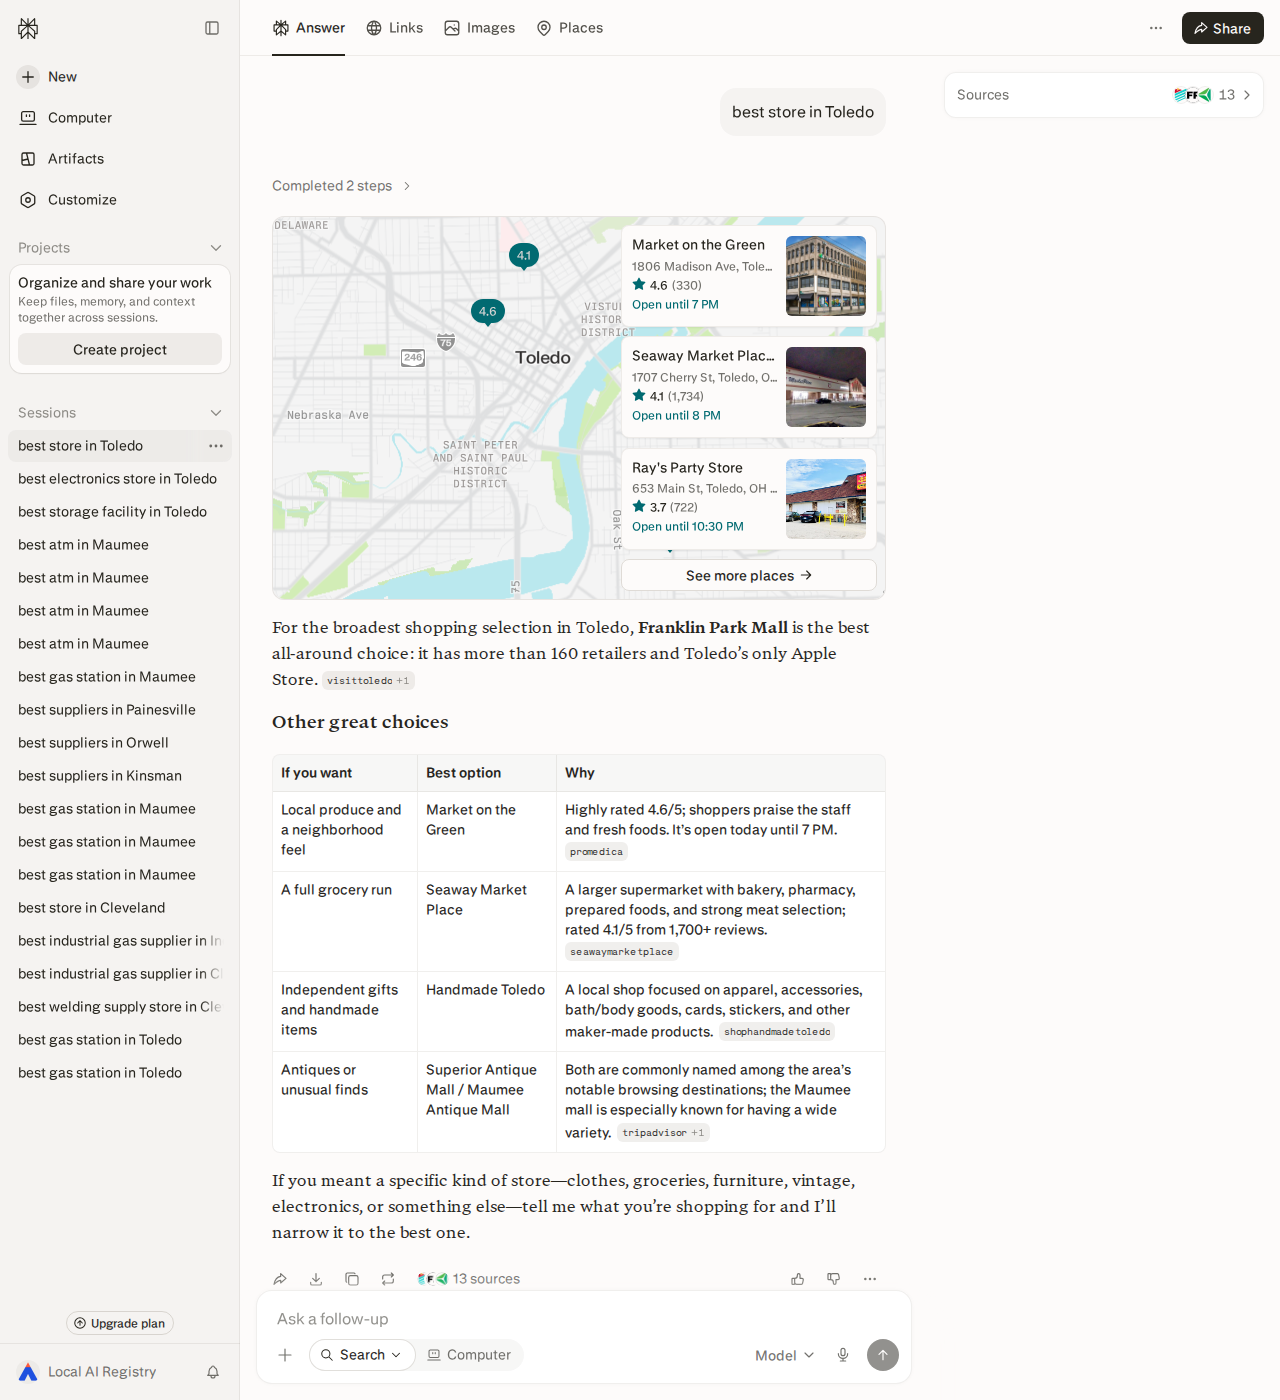
Task: Toggle the Computer mode button
Action: click(469, 1355)
